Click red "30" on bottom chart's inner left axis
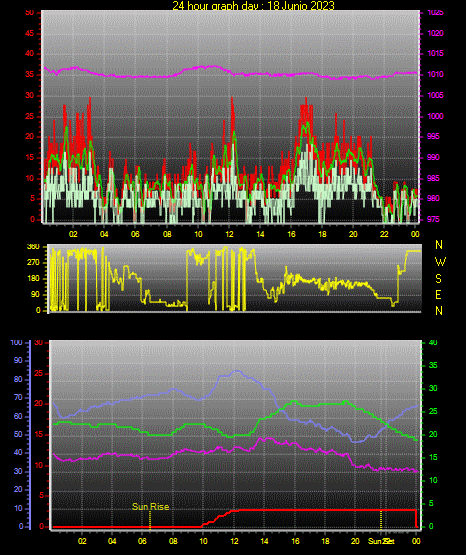This screenshot has width=466, height=555. coord(39,343)
